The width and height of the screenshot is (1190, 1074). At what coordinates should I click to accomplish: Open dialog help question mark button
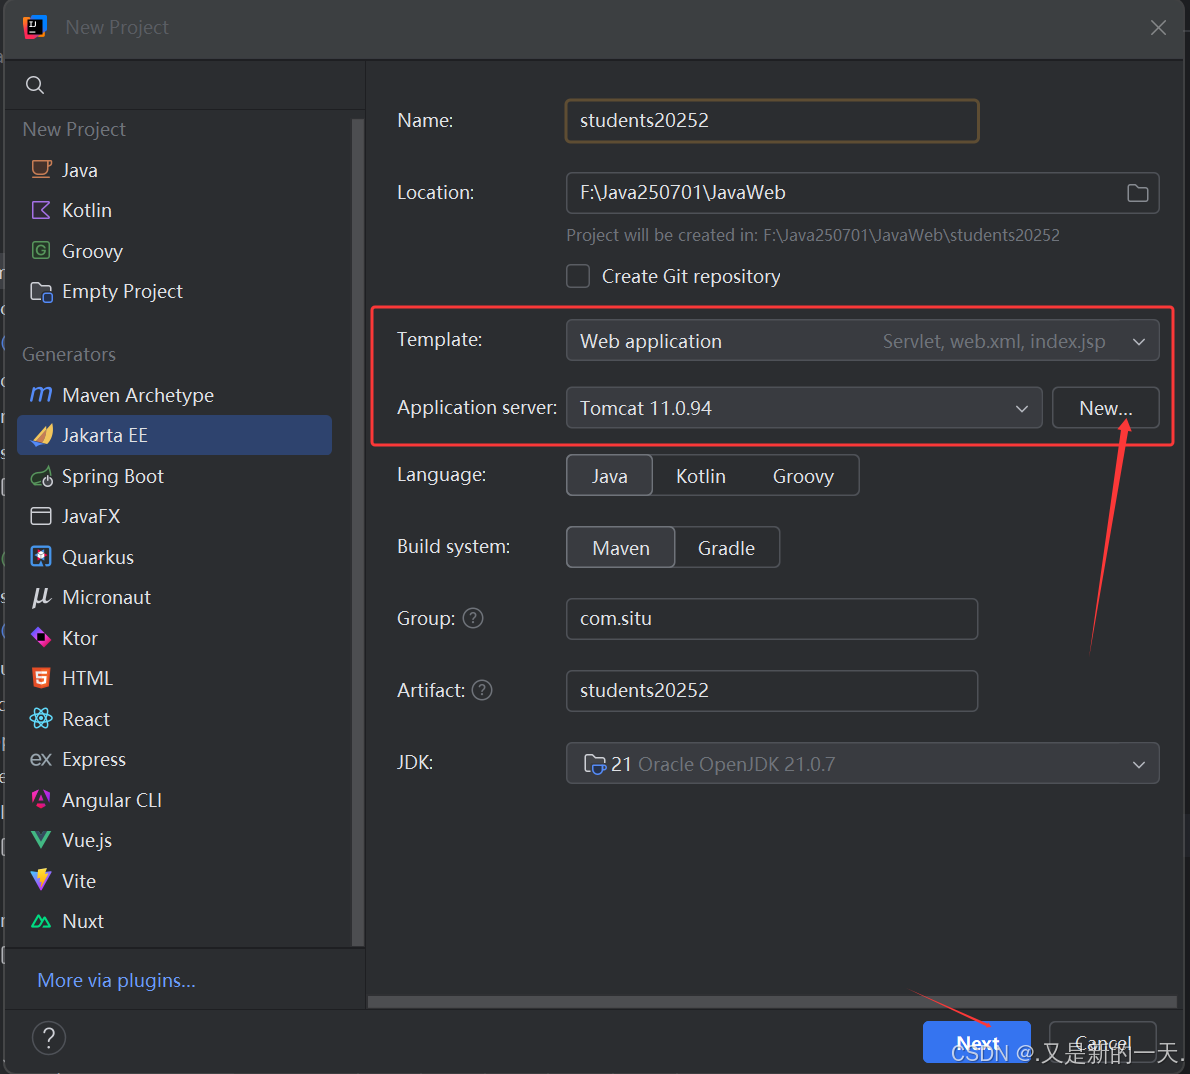(x=49, y=1038)
